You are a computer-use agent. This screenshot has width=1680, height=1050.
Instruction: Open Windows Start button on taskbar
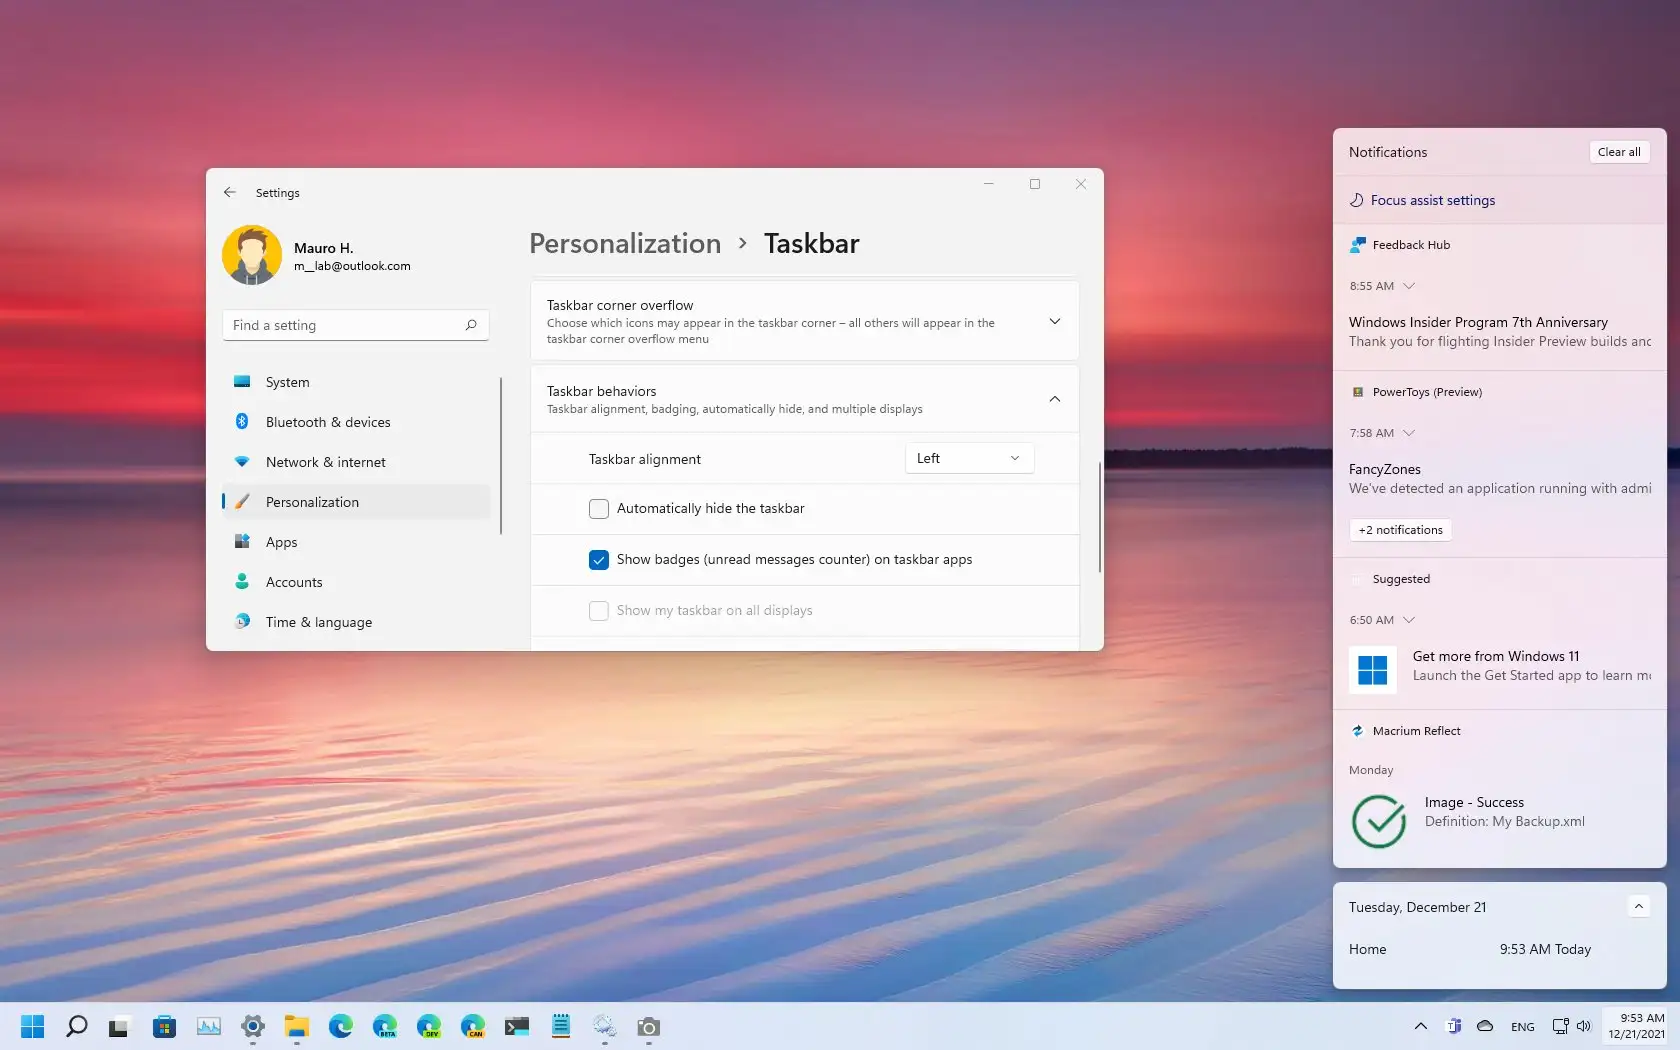coord(33,1027)
